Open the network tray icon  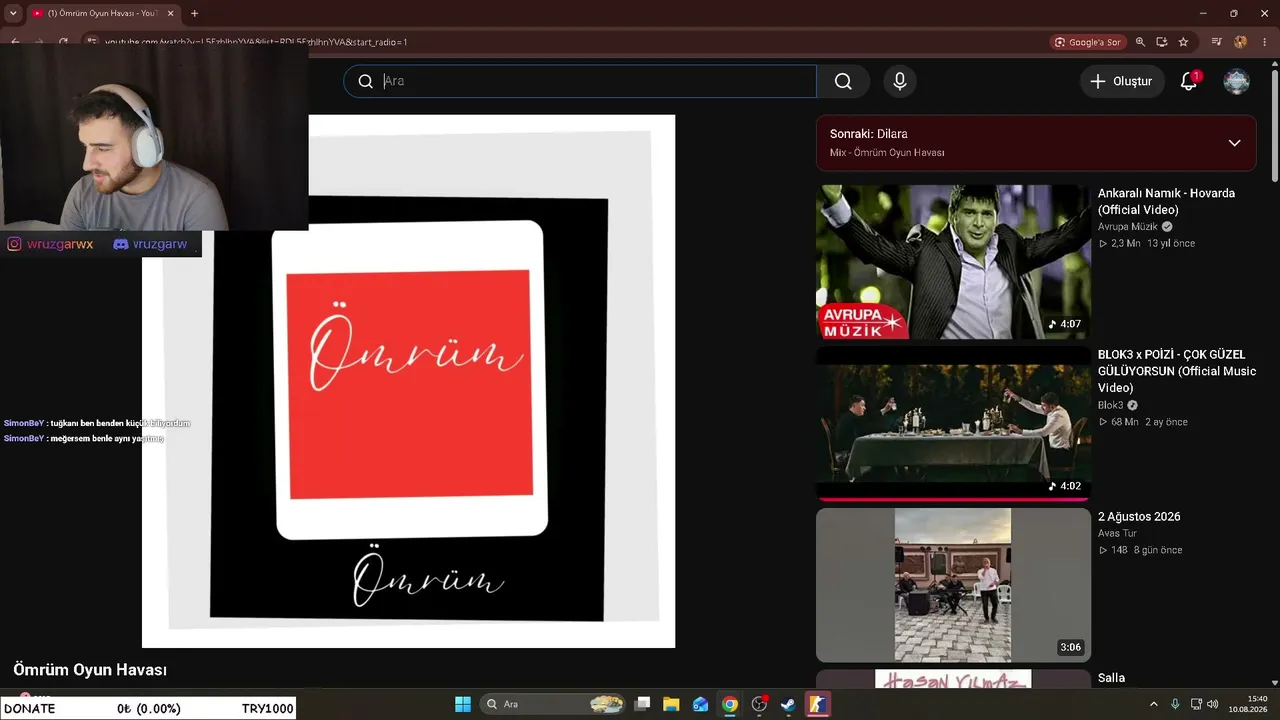click(1196, 704)
